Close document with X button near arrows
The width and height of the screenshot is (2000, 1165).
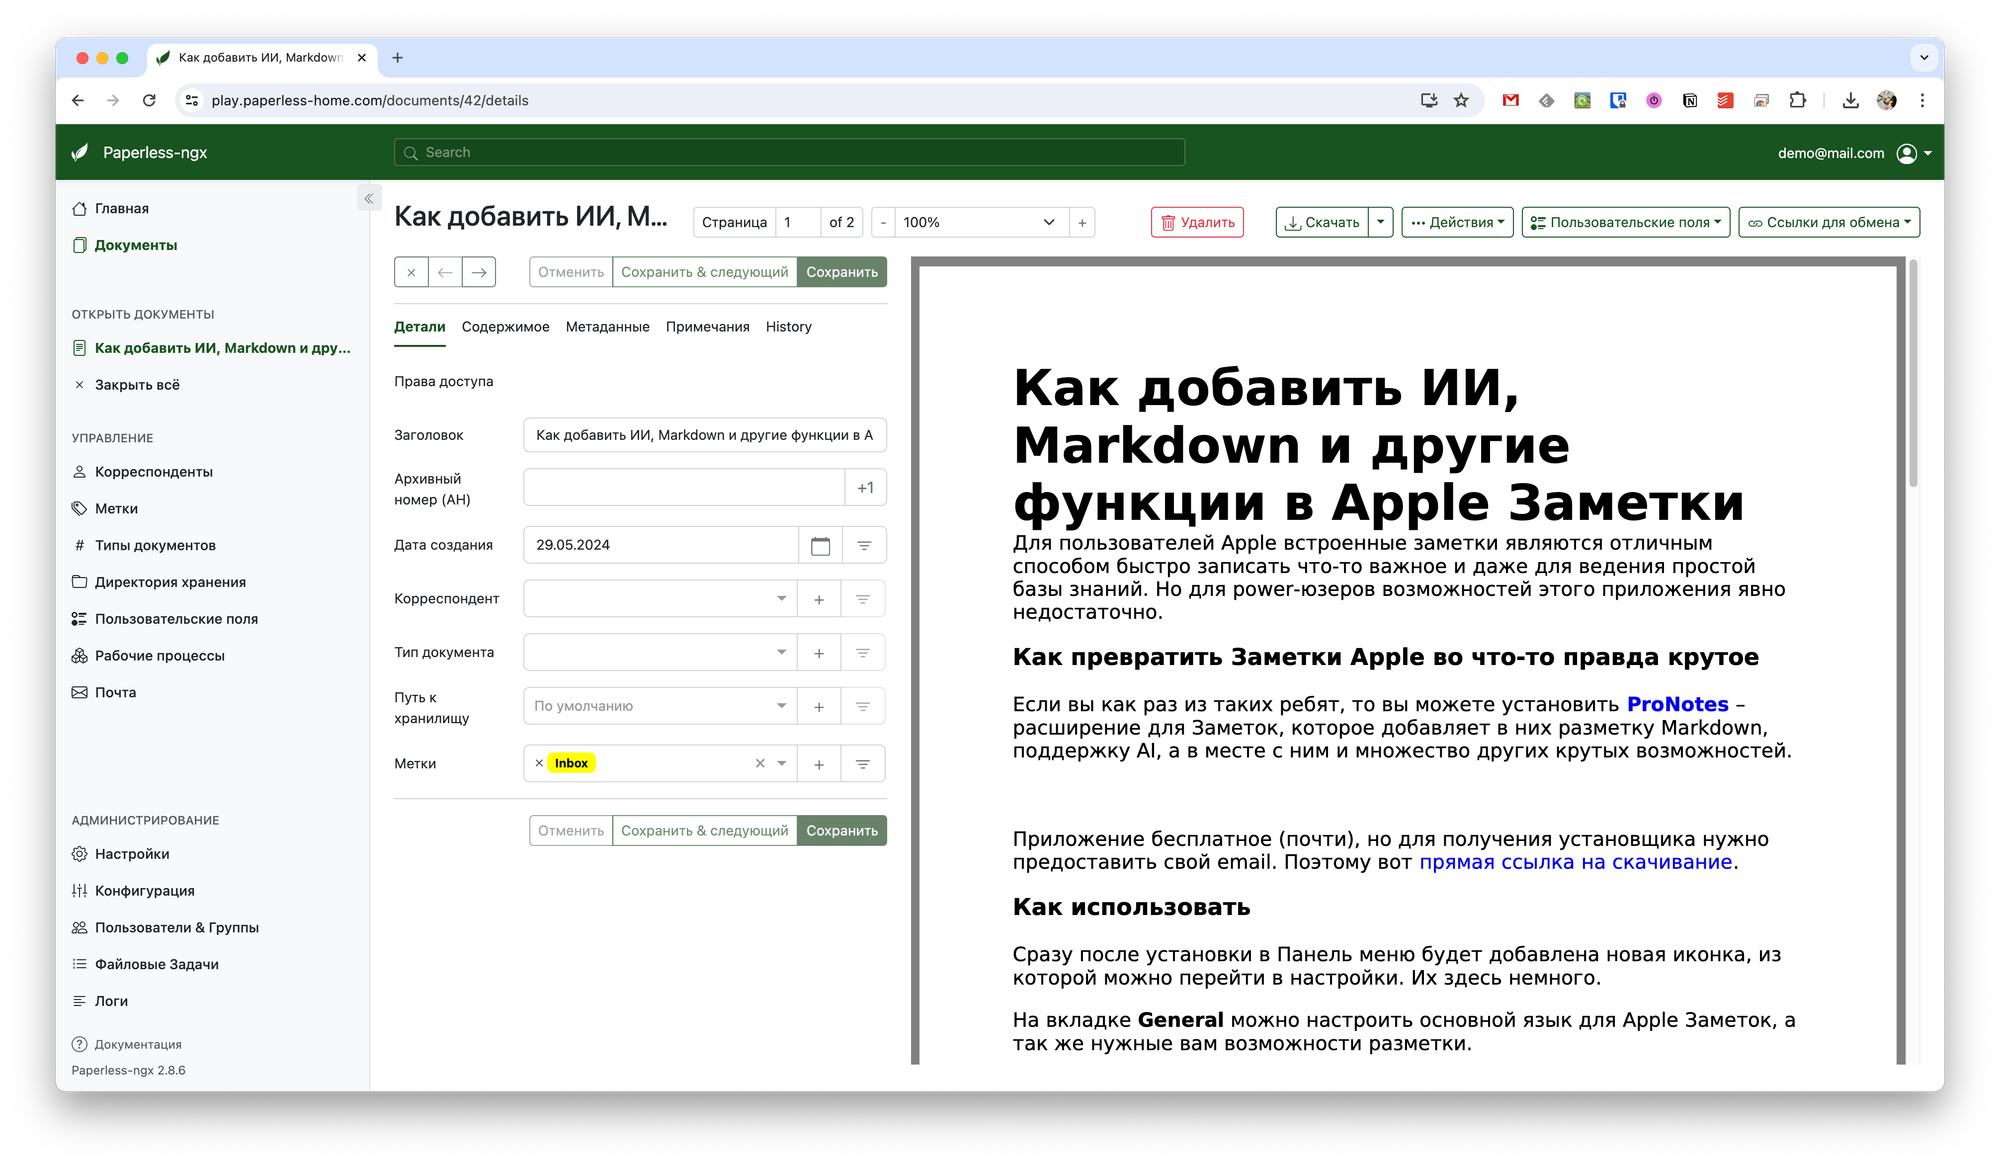tap(411, 272)
